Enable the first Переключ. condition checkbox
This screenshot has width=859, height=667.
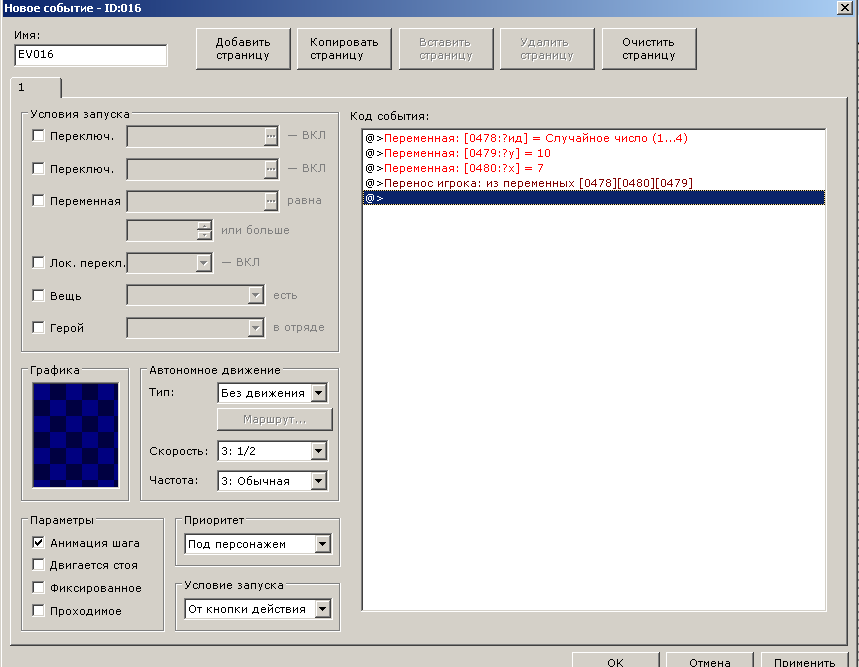pyautogui.click(x=39, y=137)
